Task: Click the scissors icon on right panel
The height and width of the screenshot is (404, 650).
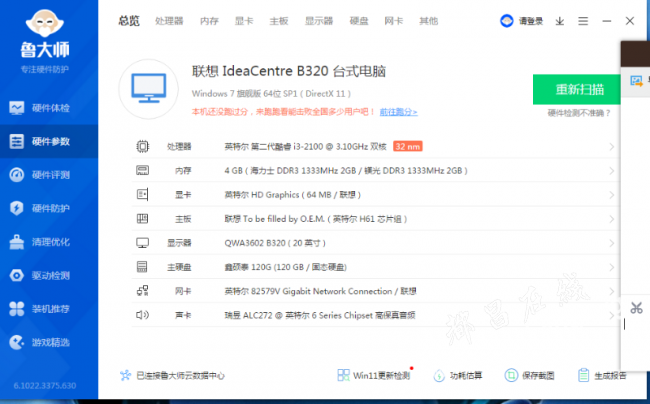Action: [636, 308]
